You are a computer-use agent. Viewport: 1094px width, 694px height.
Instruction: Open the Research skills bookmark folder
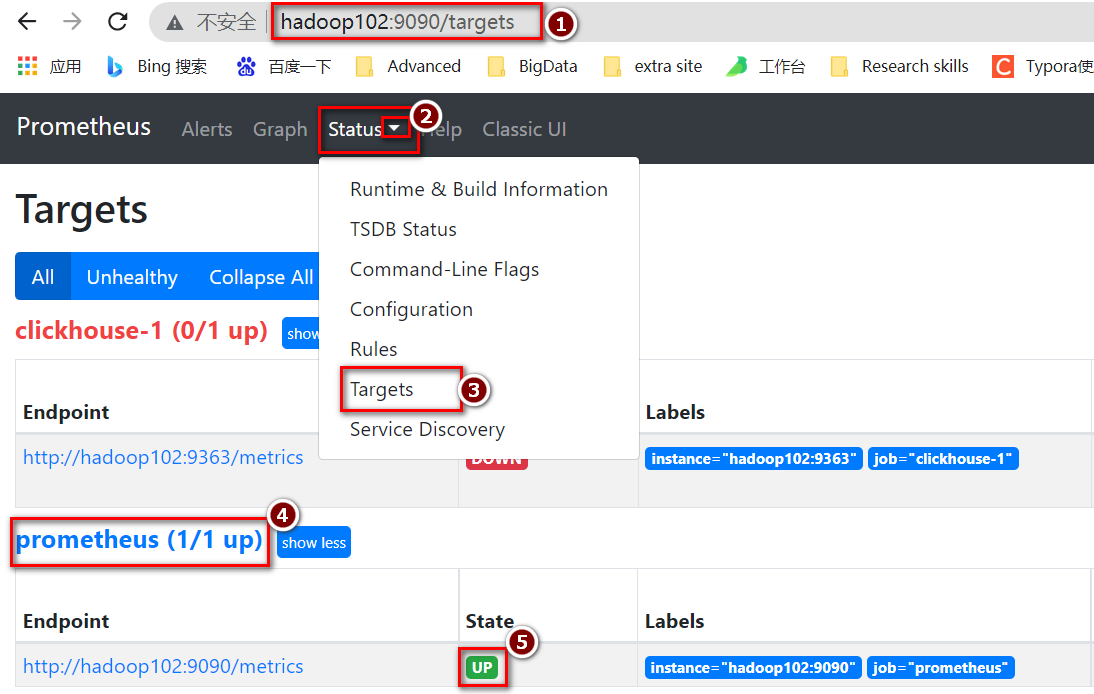899,66
